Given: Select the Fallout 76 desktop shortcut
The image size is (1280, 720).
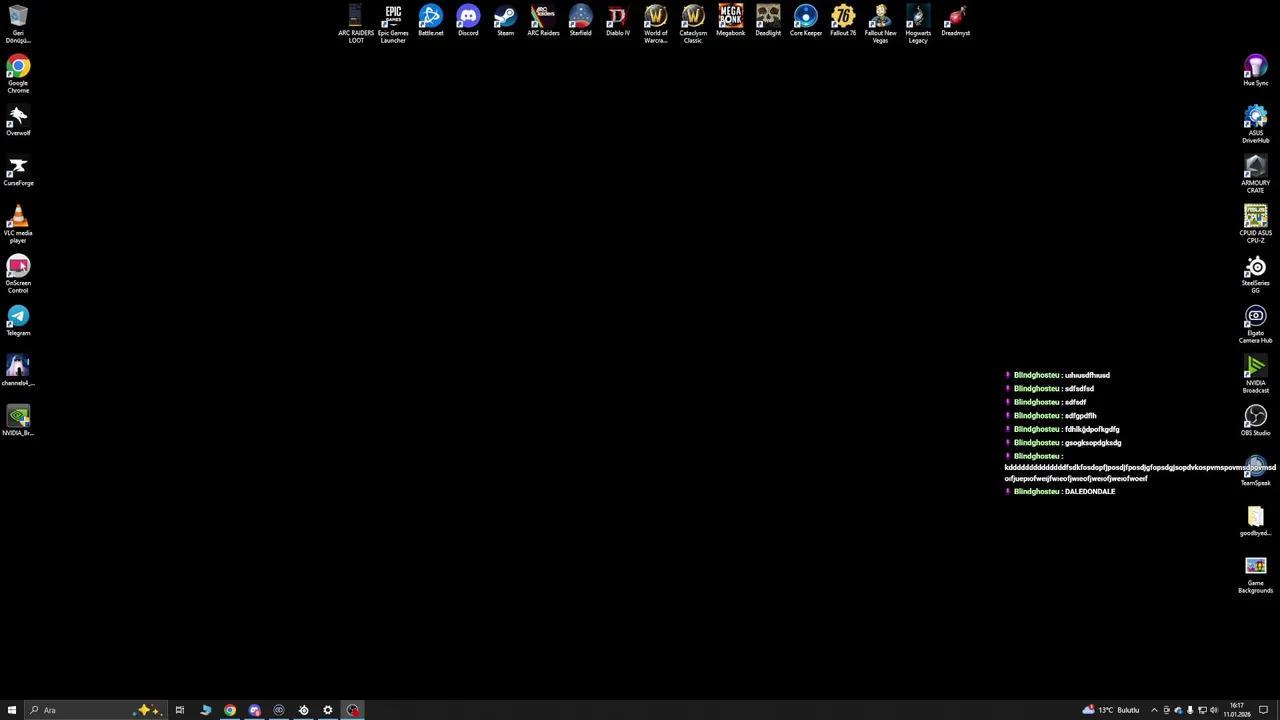Looking at the screenshot, I should [x=843, y=21].
